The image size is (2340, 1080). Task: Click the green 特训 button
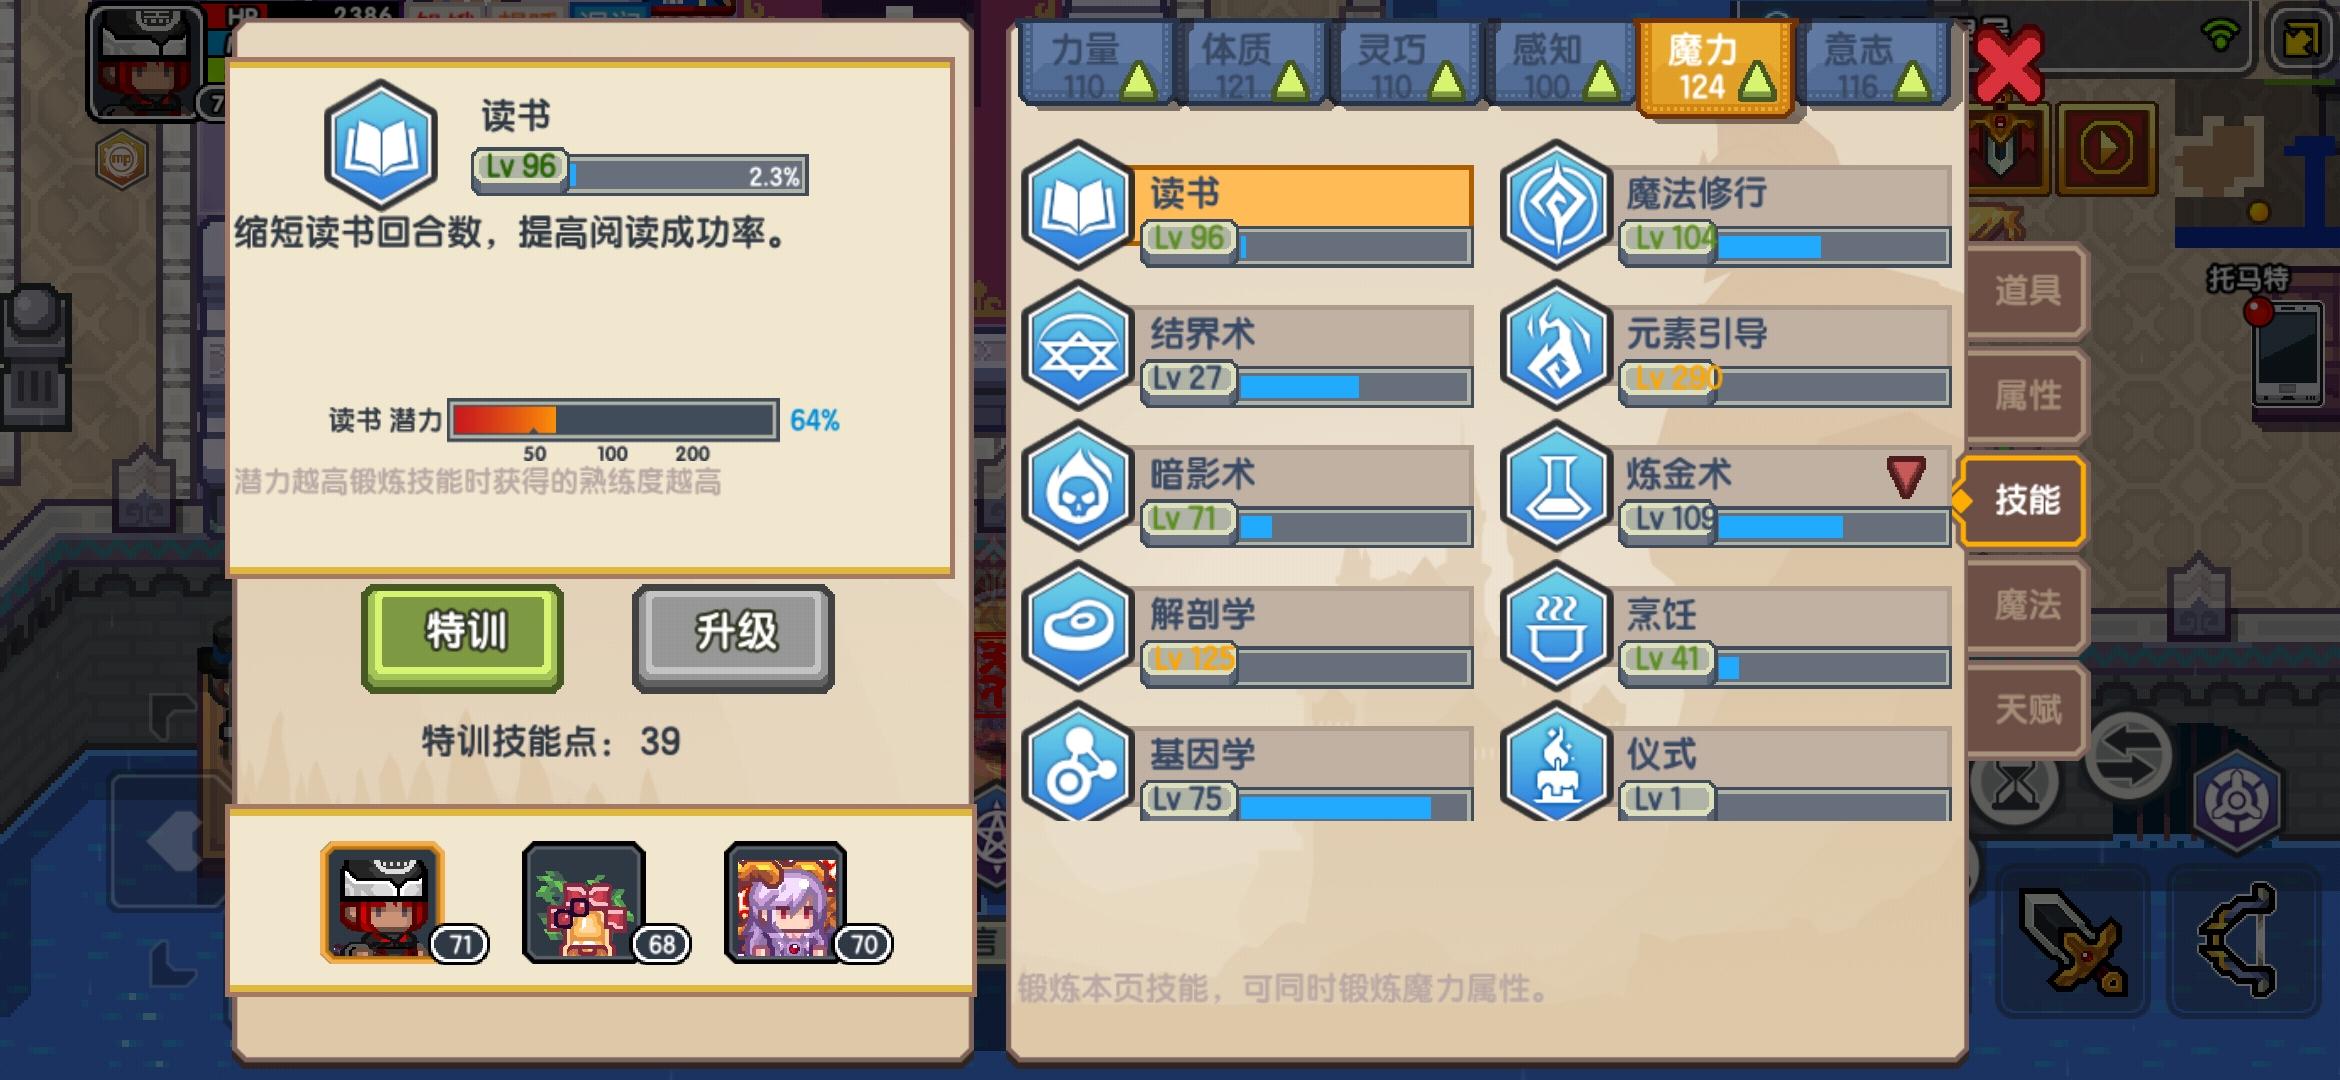463,638
